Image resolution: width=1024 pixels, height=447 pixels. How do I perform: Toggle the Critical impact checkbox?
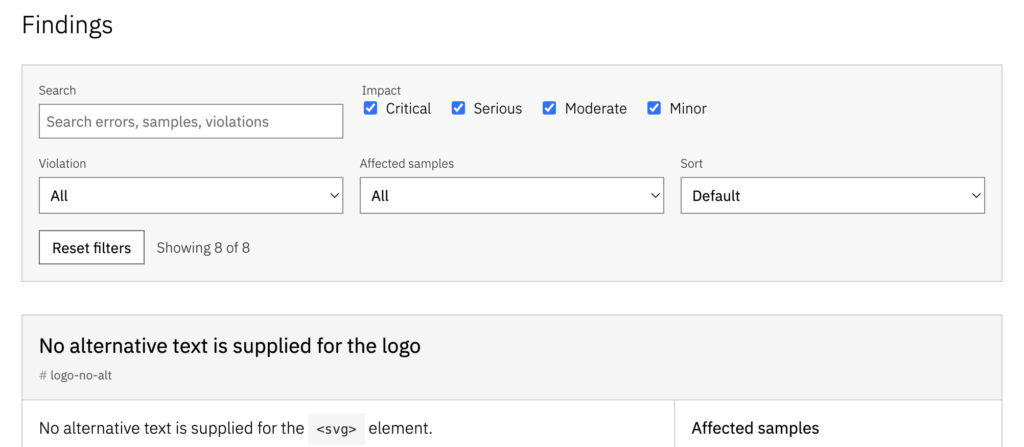pos(370,108)
